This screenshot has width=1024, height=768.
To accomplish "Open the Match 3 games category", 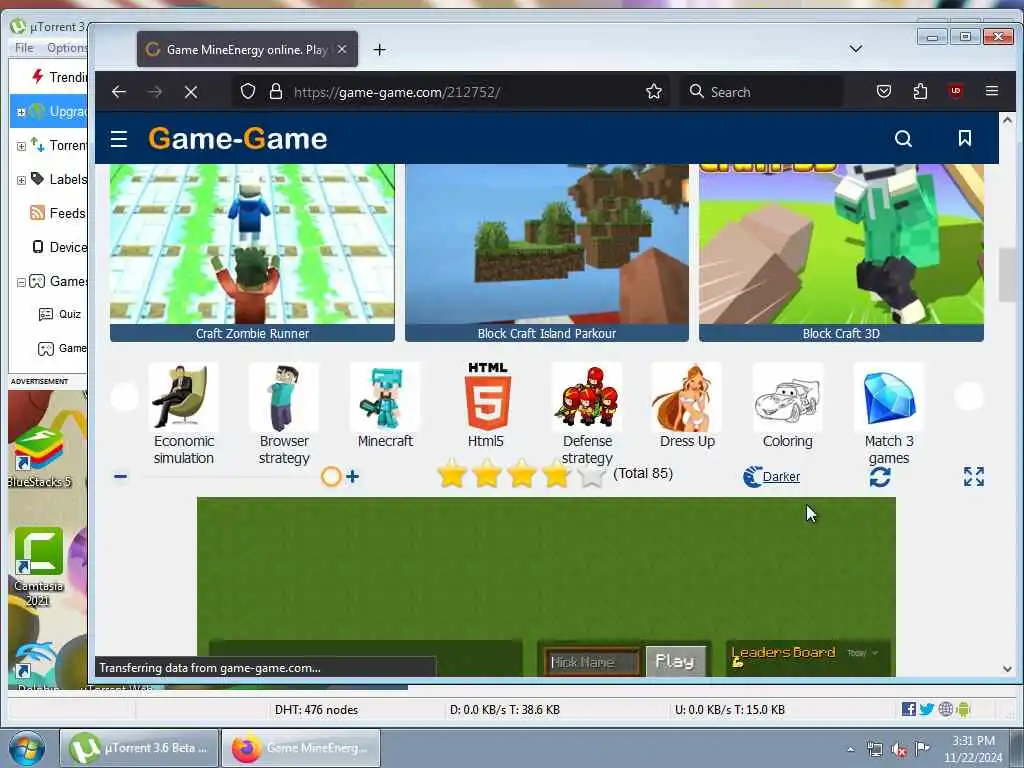I will point(889,415).
